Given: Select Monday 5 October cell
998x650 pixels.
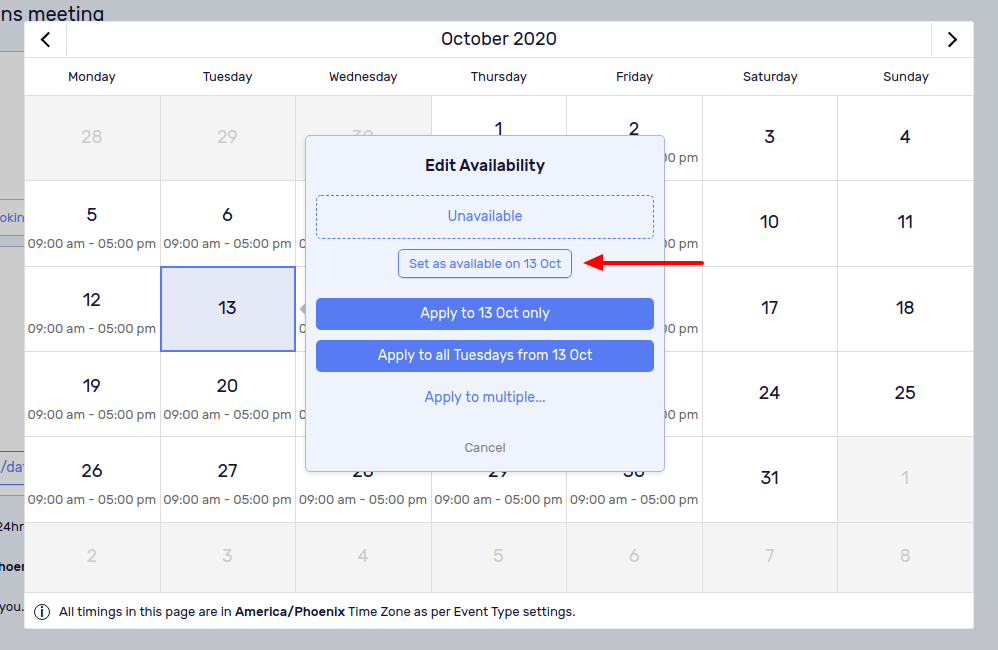Looking at the screenshot, I should (92, 223).
